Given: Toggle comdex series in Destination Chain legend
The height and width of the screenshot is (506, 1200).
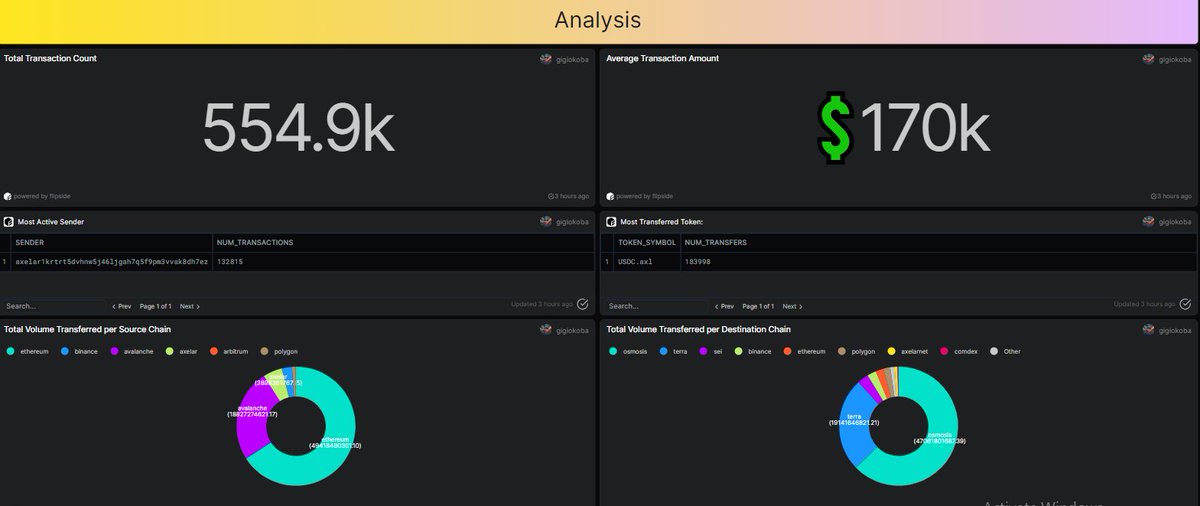Looking at the screenshot, I should 961,351.
